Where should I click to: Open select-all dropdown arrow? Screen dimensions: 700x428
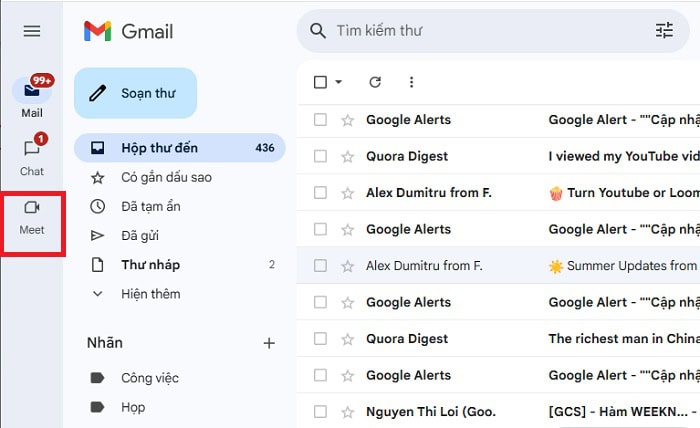click(x=339, y=82)
